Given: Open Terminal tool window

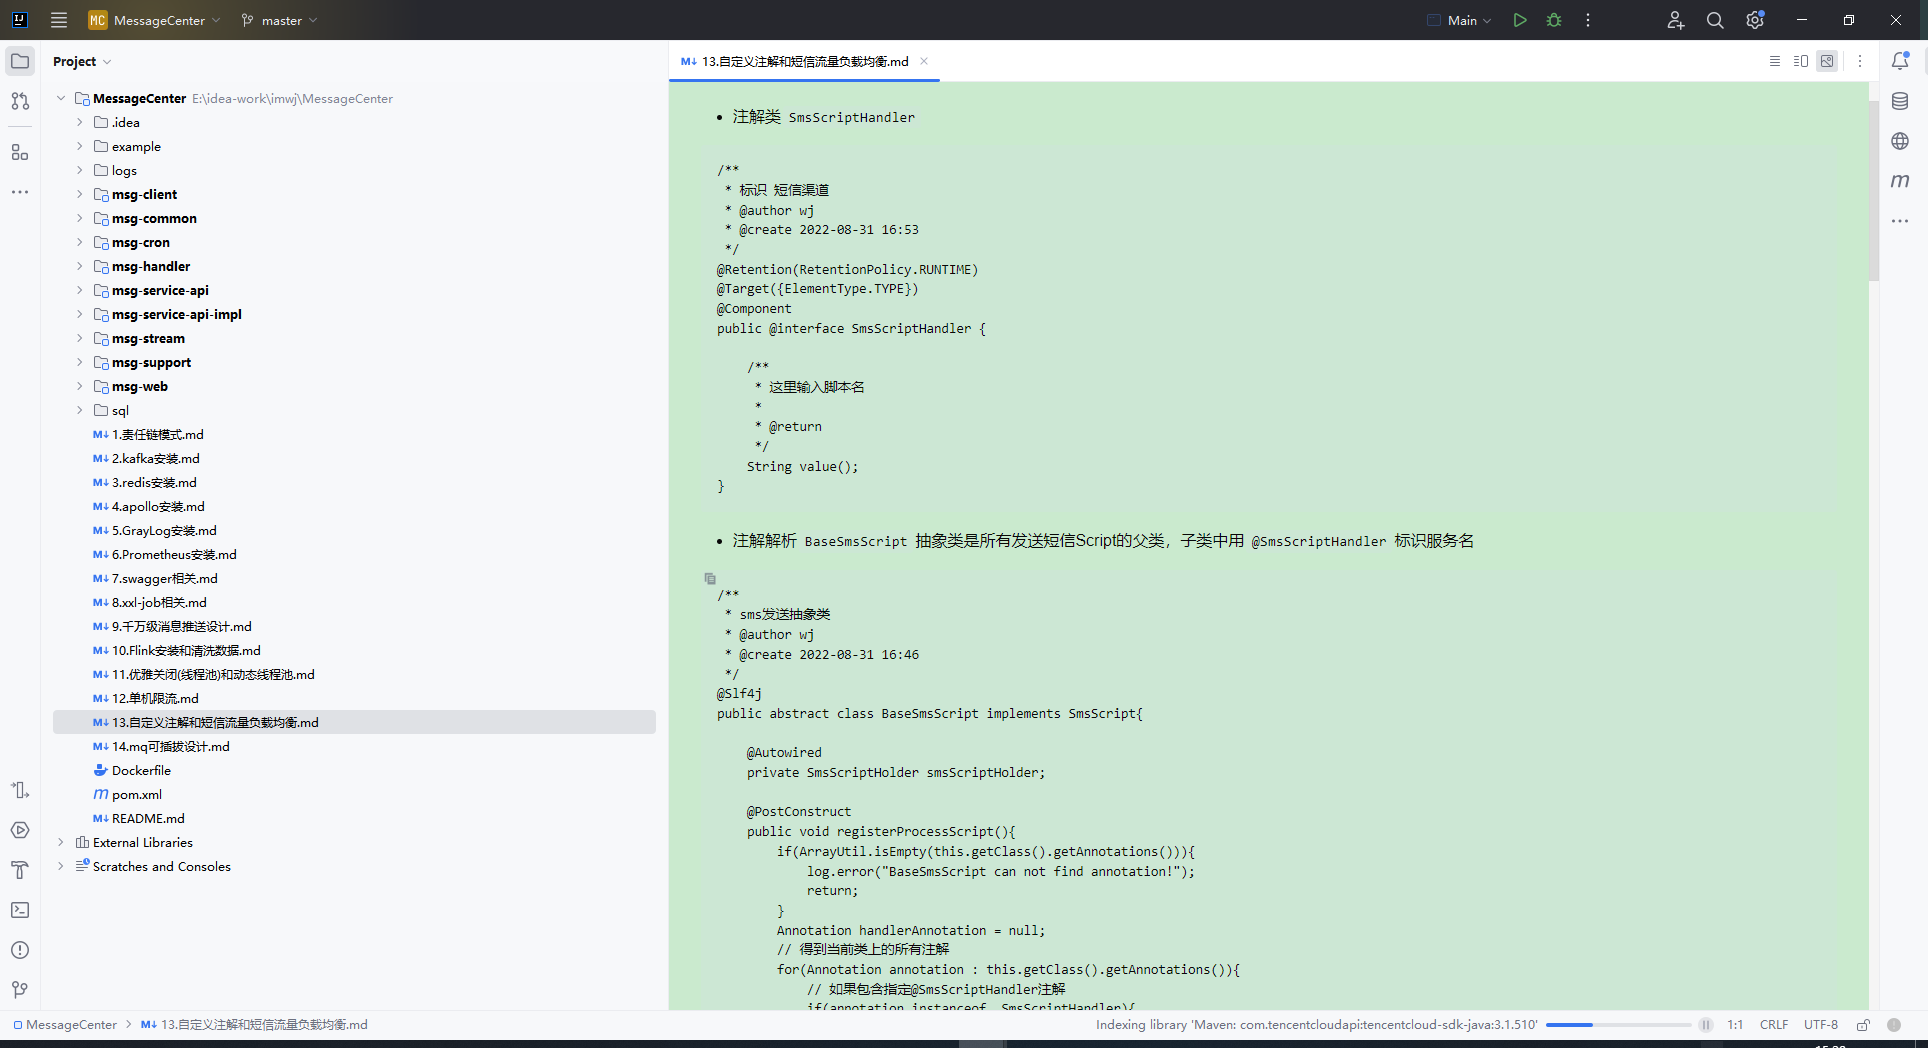Looking at the screenshot, I should [x=20, y=910].
